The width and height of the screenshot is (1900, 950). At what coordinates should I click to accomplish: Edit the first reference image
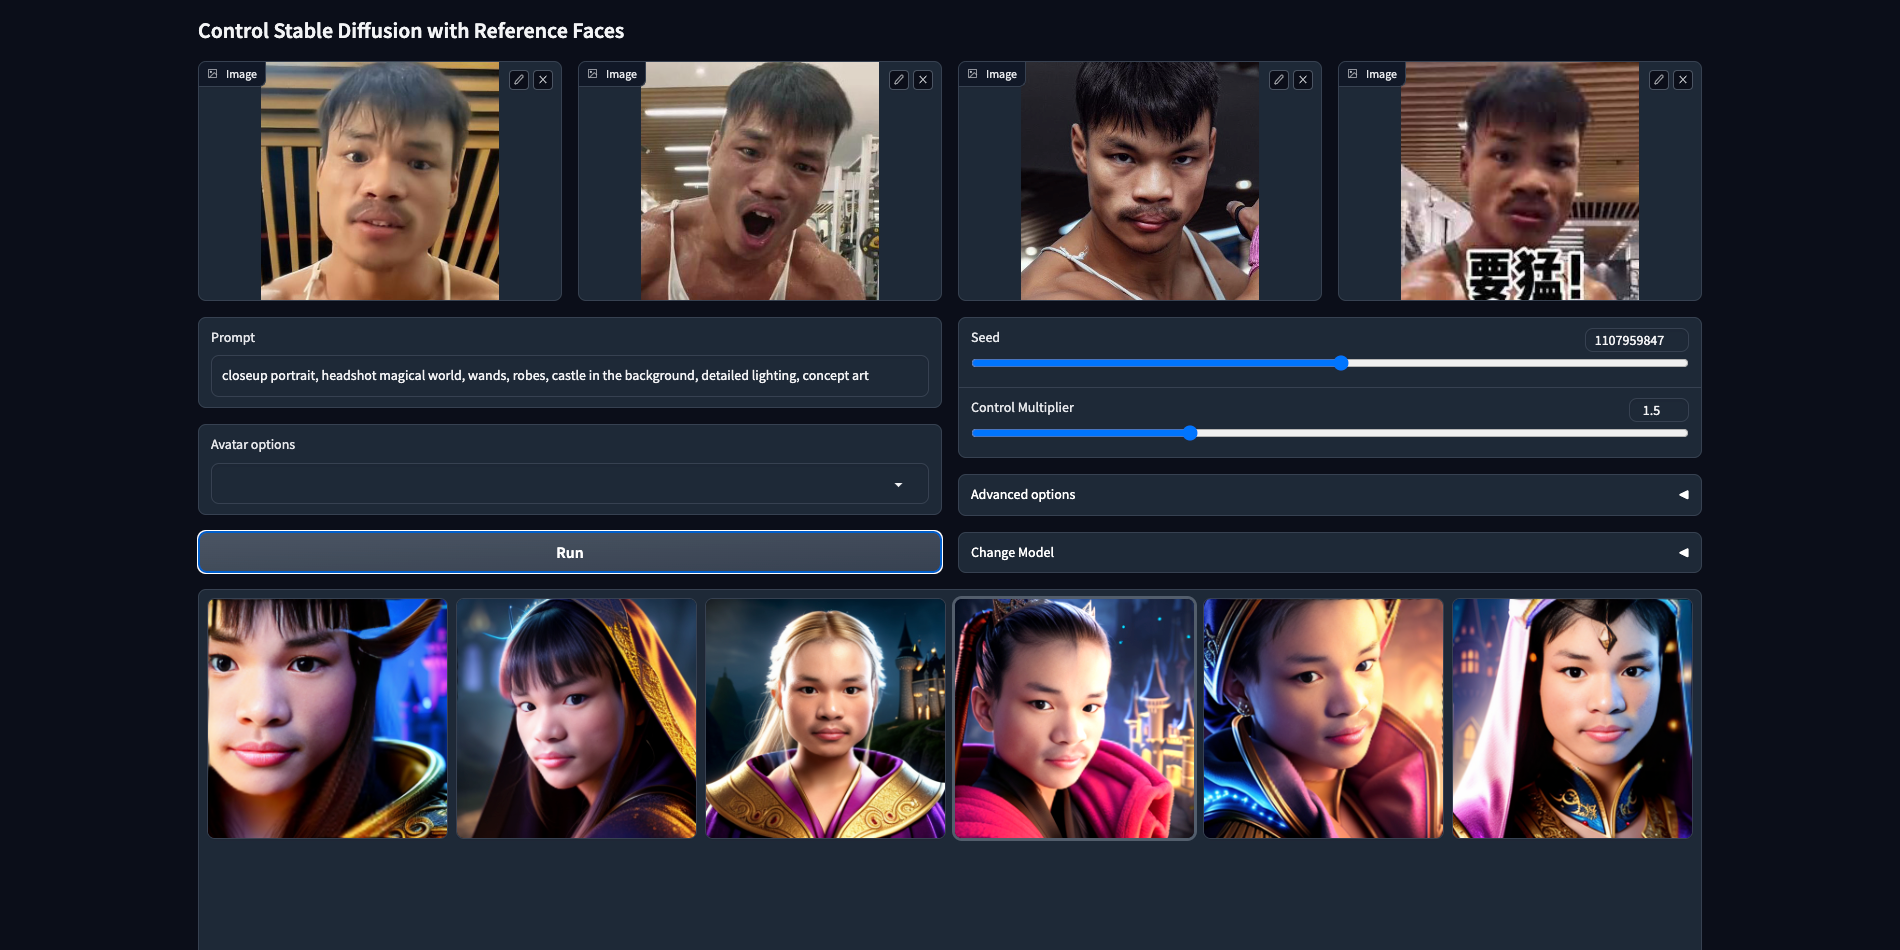point(519,80)
